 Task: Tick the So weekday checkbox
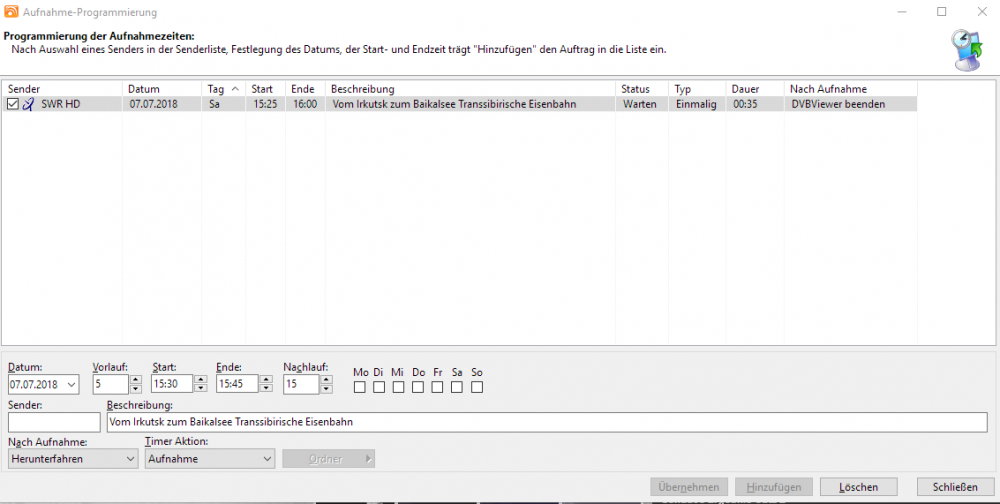point(477,387)
